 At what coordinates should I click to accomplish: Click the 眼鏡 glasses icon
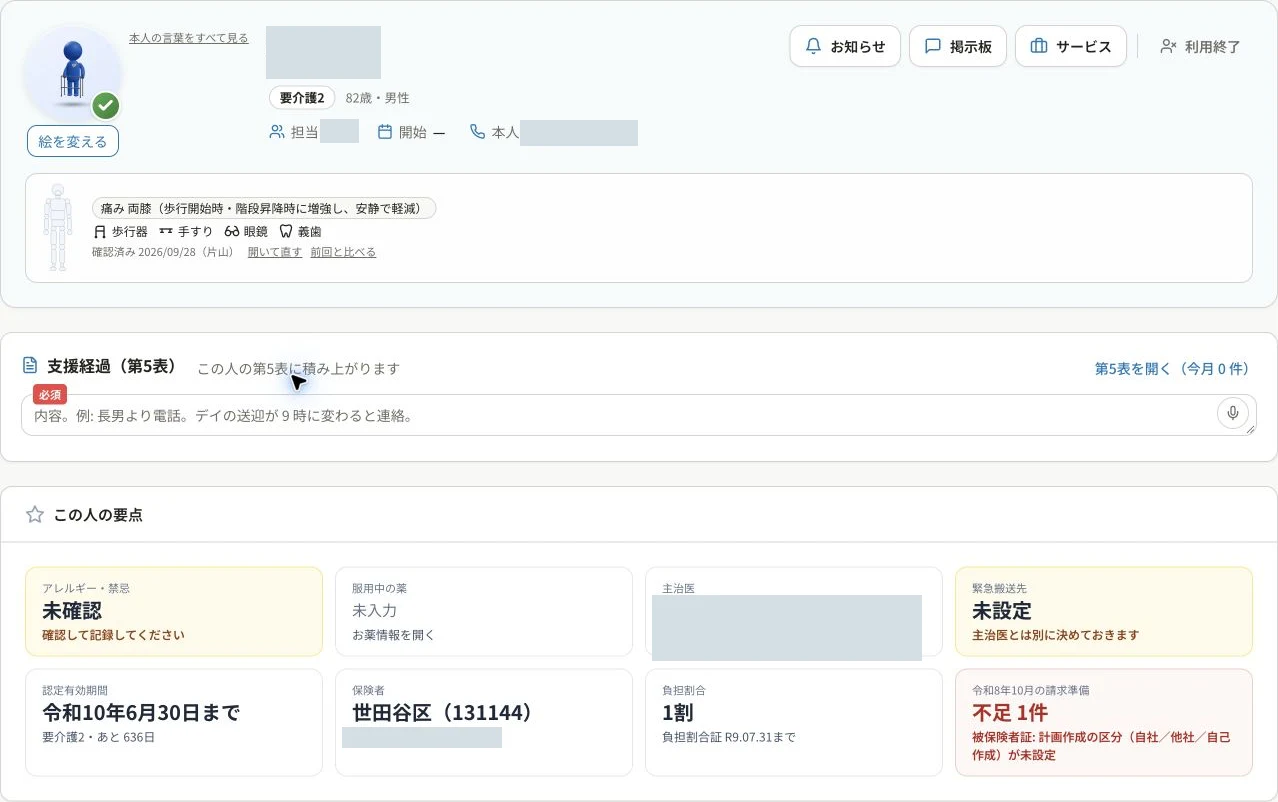coord(232,231)
